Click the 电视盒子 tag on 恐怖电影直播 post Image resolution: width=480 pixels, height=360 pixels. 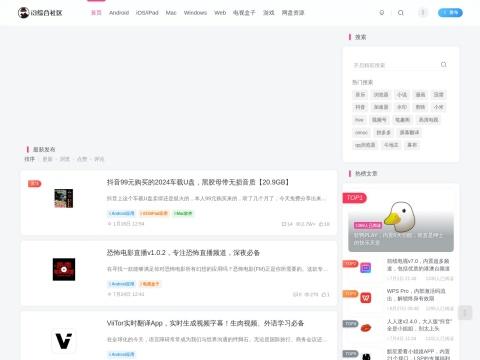tap(150, 284)
